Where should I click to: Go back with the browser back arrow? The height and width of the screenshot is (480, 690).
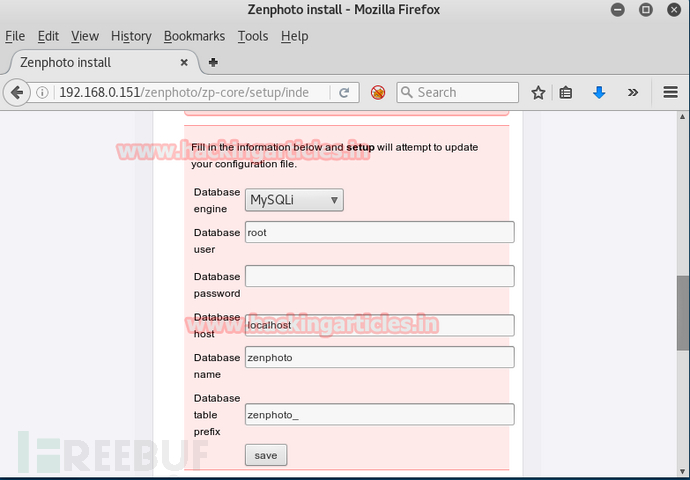17,92
